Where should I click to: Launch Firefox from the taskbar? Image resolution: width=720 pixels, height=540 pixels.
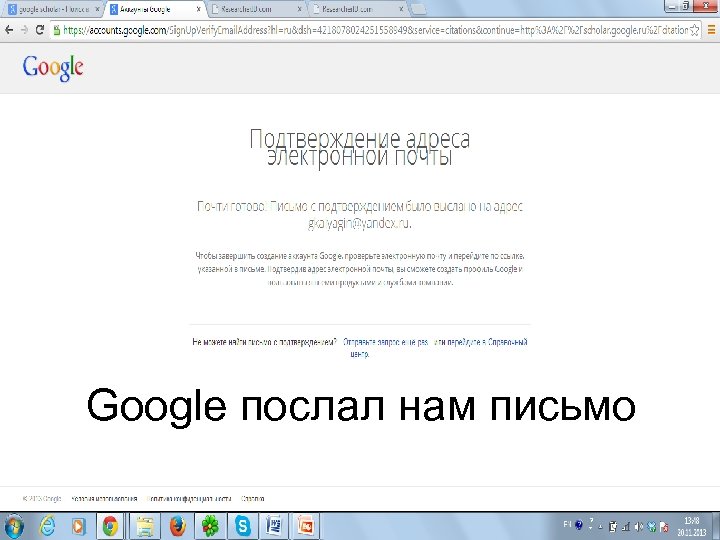(x=178, y=526)
